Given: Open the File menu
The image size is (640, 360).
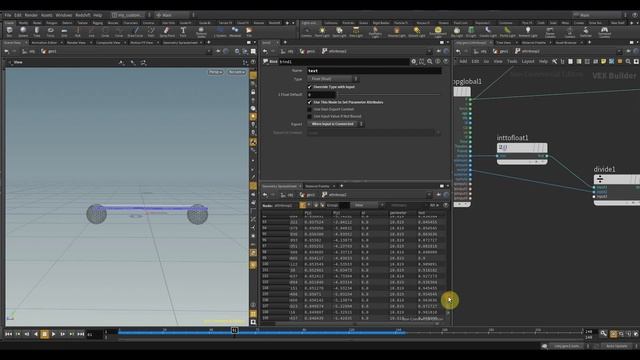Looking at the screenshot, I should (x=8, y=15).
